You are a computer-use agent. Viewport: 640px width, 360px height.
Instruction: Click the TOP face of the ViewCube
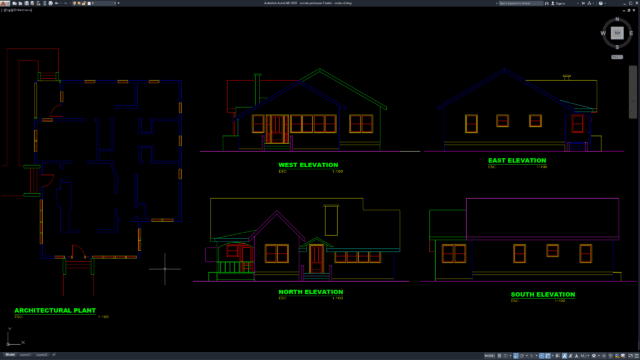[617, 33]
